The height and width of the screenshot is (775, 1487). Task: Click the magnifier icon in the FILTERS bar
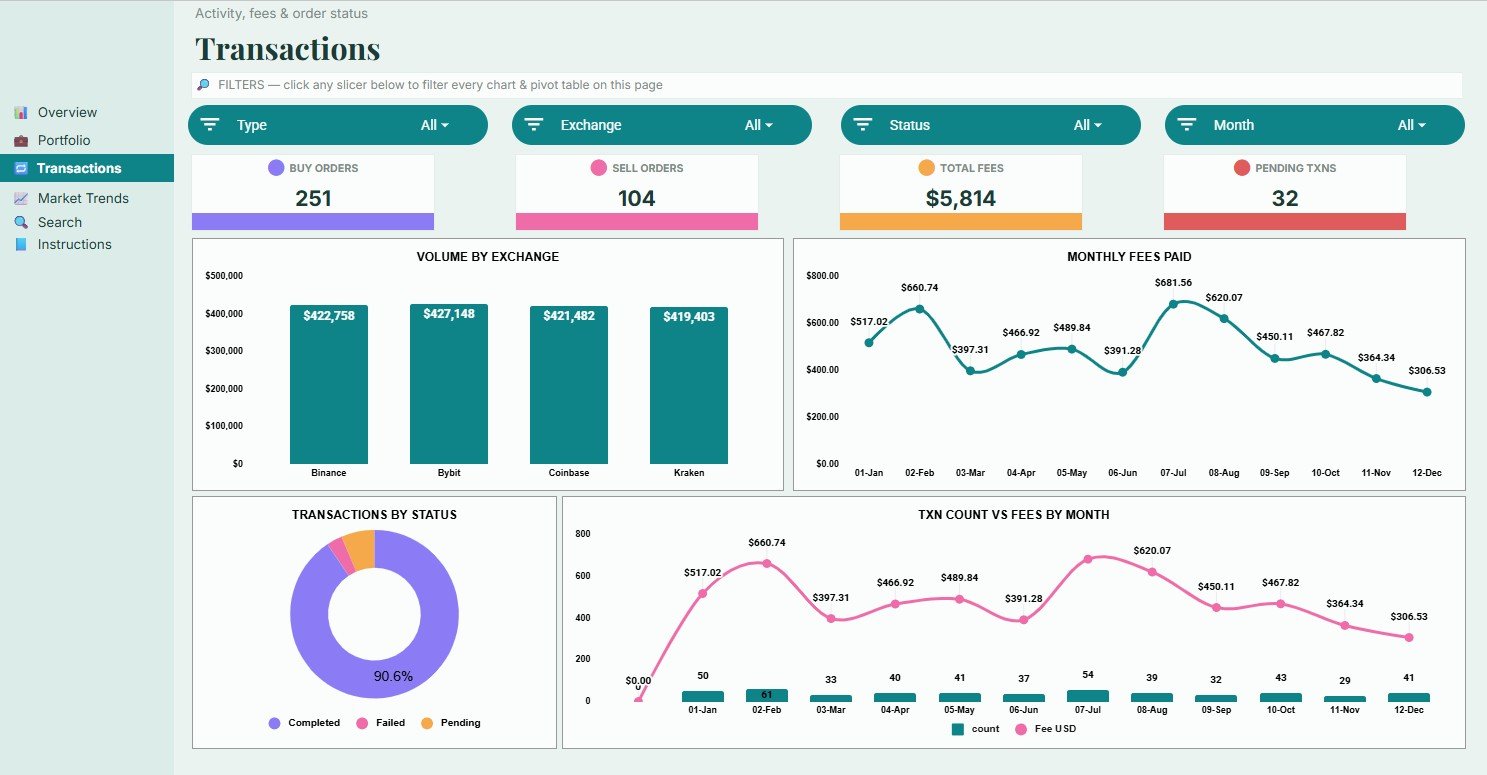coord(203,85)
